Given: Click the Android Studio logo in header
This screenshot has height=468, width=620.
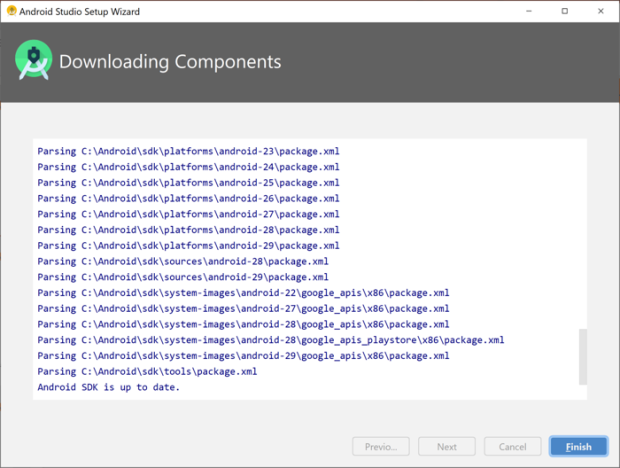Looking at the screenshot, I should point(34,60).
